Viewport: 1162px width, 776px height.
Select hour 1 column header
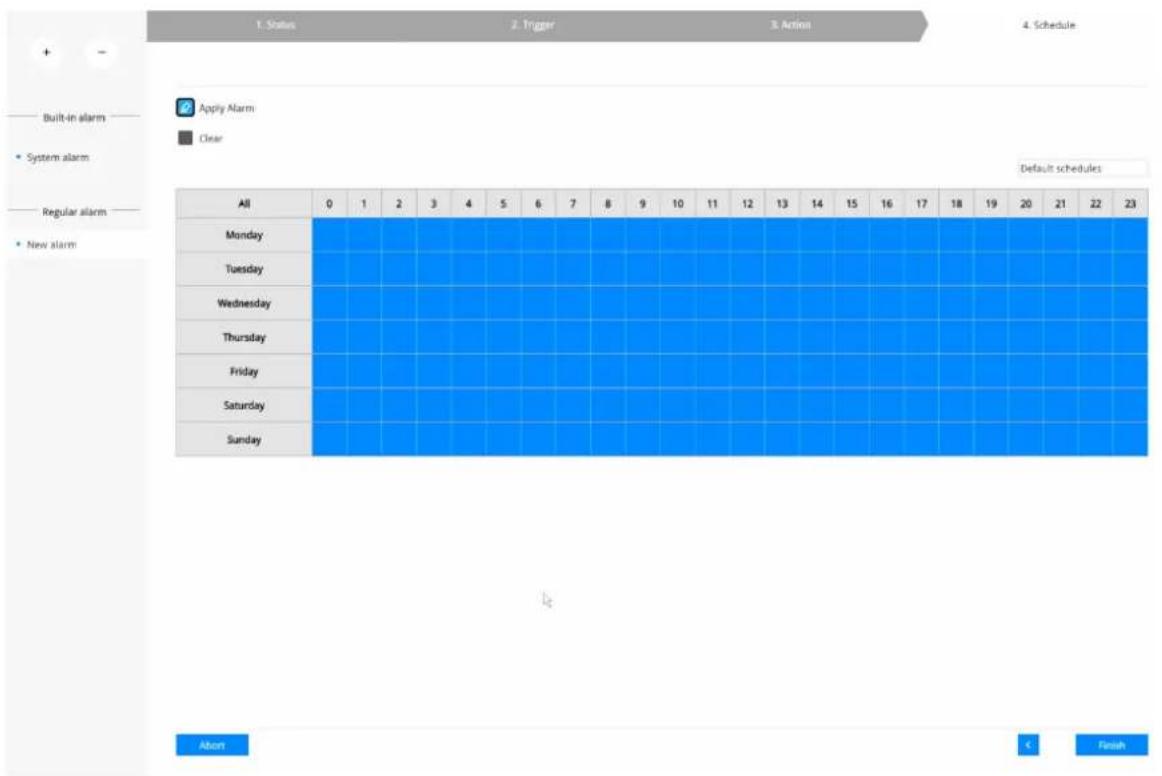[x=364, y=204]
